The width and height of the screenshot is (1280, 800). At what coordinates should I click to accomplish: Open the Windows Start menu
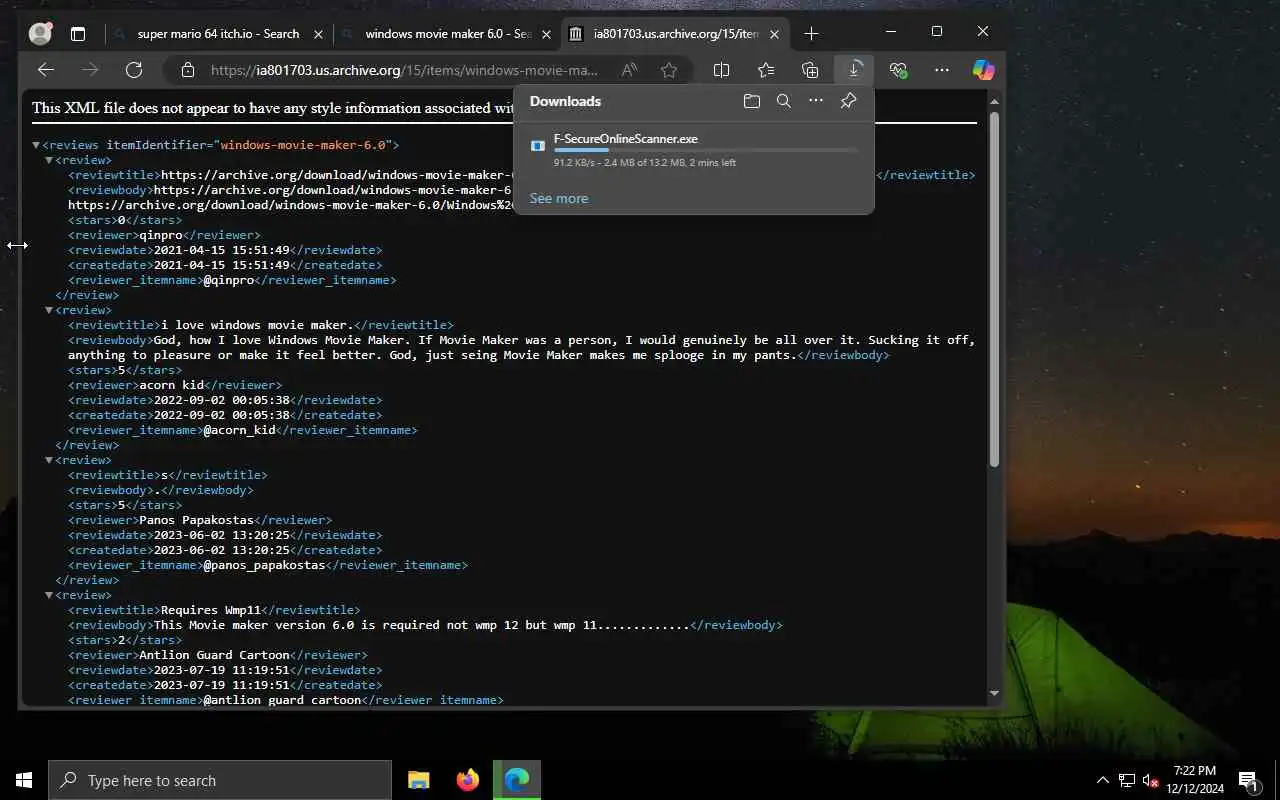pos(24,780)
